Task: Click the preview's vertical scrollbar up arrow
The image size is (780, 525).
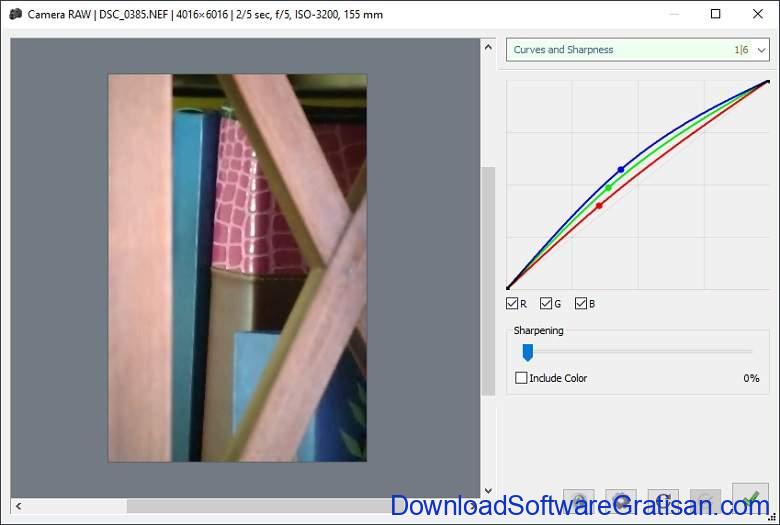Action: click(488, 47)
